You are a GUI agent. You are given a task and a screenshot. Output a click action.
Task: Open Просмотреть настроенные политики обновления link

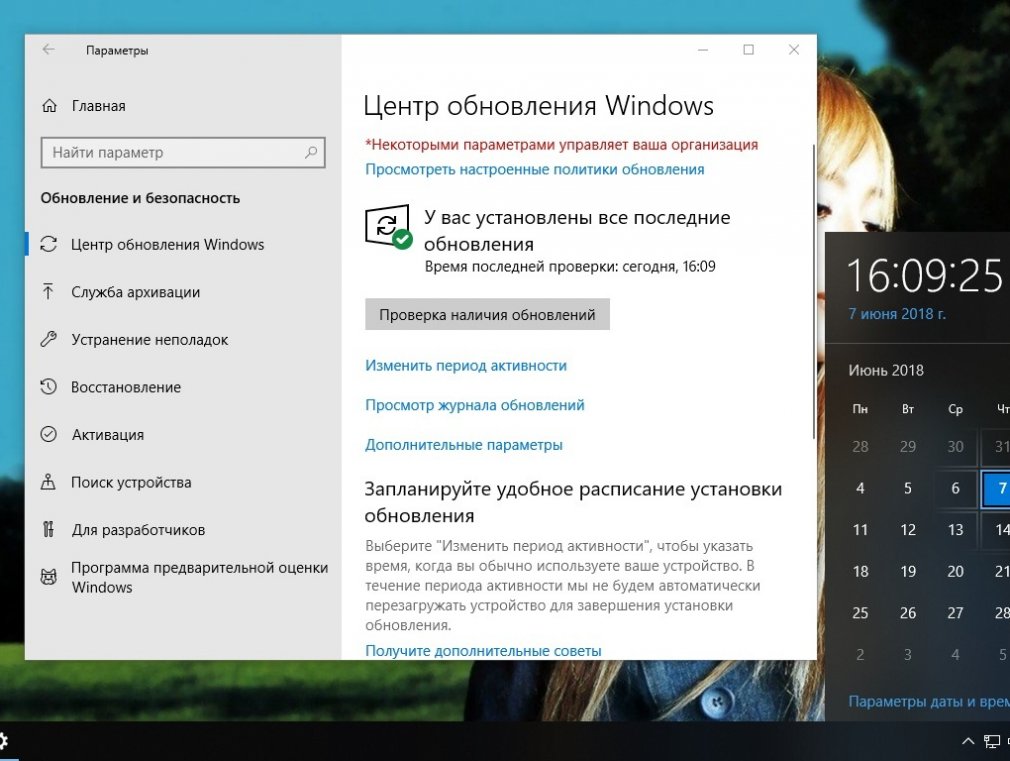click(535, 169)
